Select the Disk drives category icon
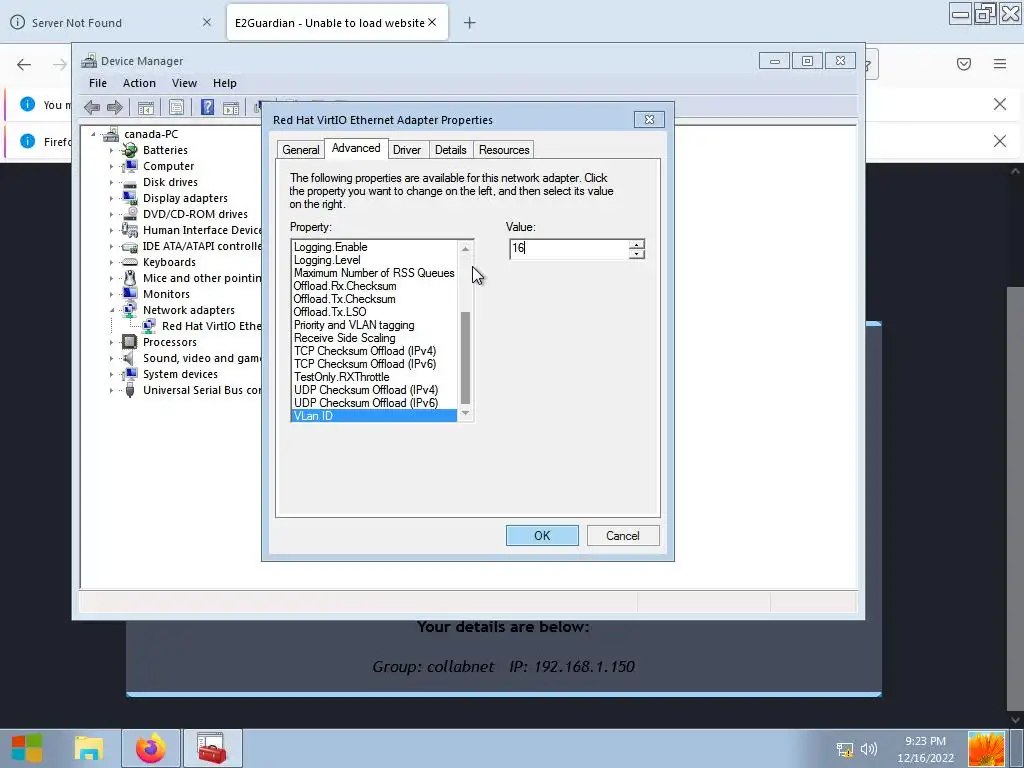The width and height of the screenshot is (1024, 768). click(x=130, y=182)
